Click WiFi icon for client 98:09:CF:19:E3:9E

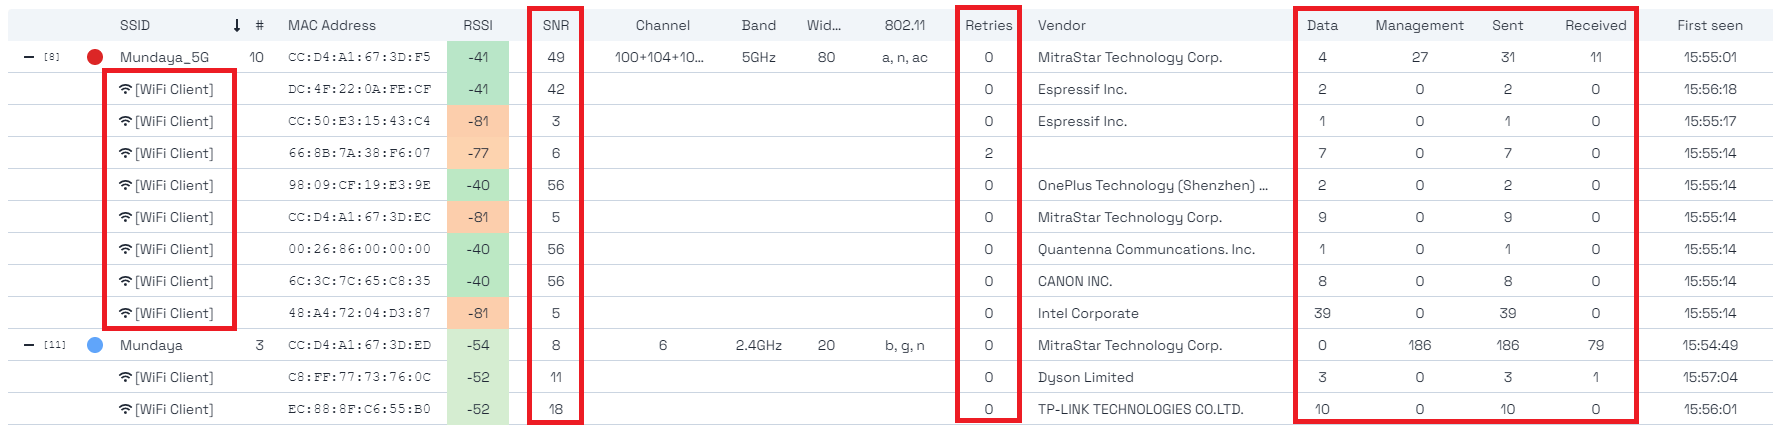pyautogui.click(x=125, y=185)
